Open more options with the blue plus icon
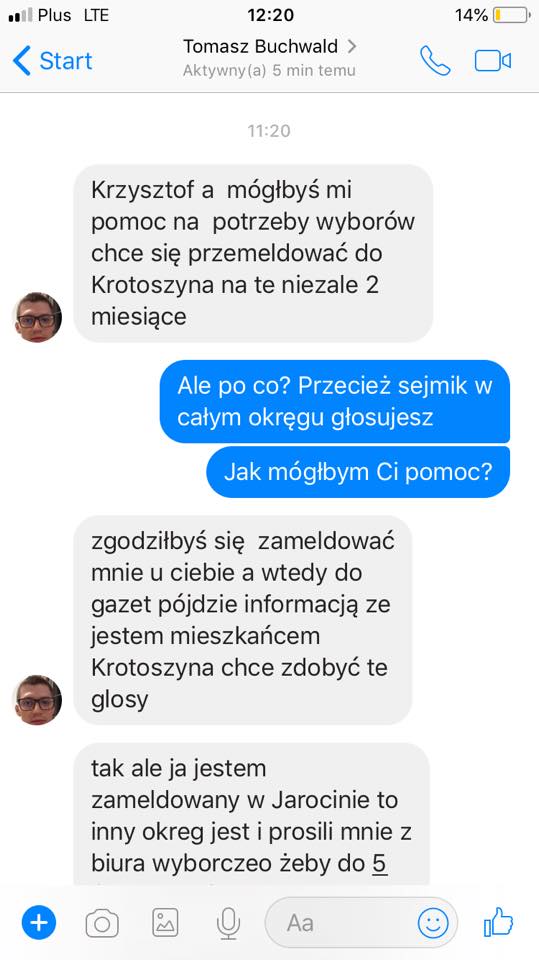The image size is (539, 960). [39, 922]
